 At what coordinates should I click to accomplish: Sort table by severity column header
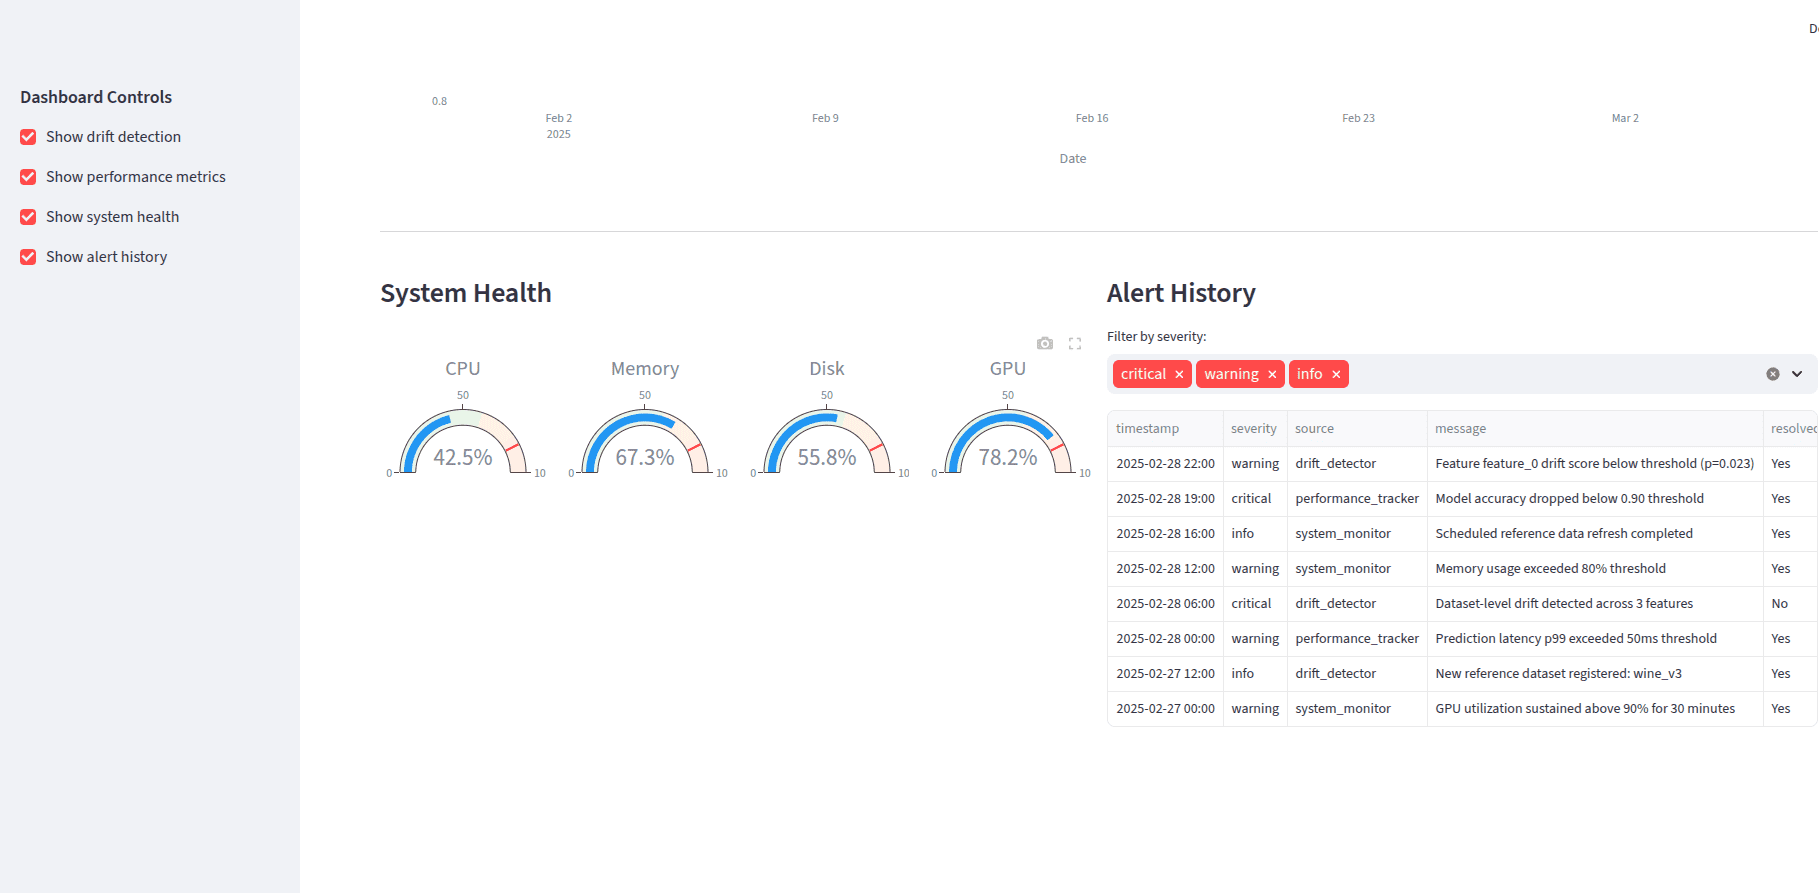tap(1255, 428)
